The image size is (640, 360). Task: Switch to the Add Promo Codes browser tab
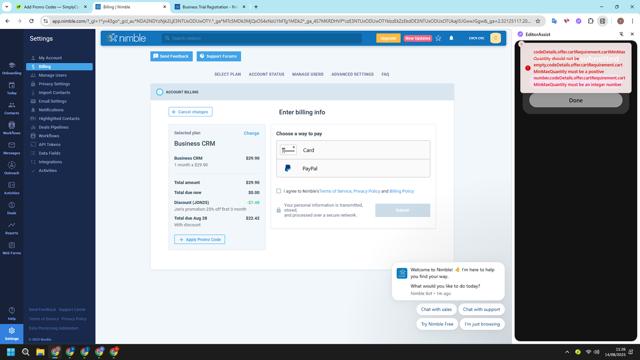click(51, 7)
